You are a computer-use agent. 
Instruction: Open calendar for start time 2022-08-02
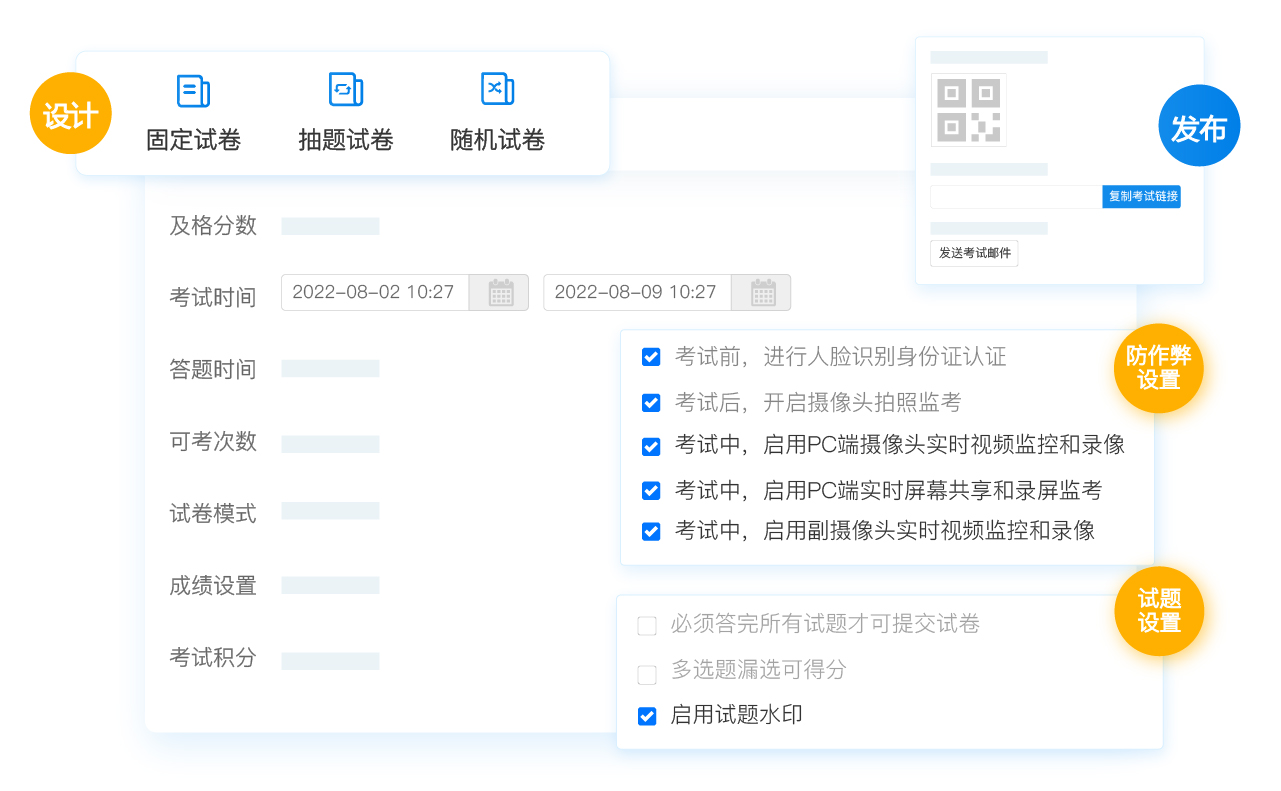click(x=500, y=293)
